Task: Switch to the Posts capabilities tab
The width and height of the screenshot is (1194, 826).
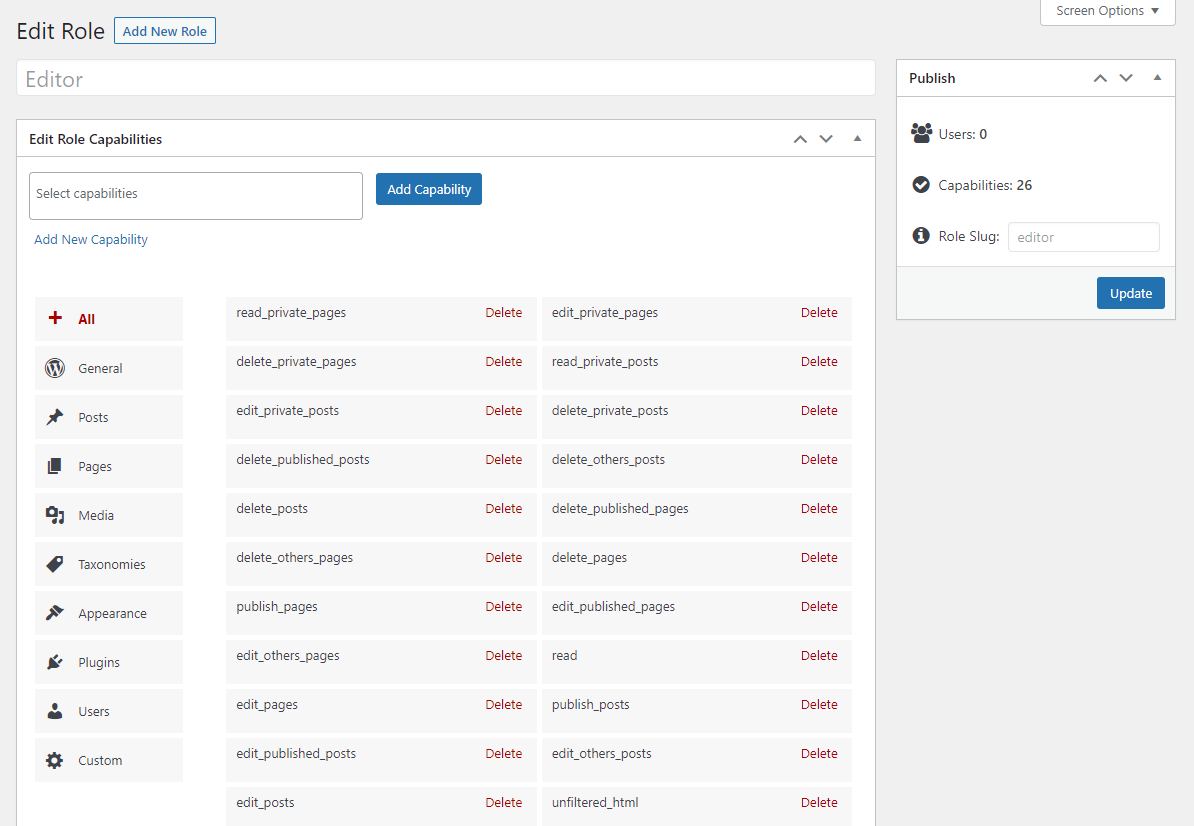Action: tap(109, 417)
